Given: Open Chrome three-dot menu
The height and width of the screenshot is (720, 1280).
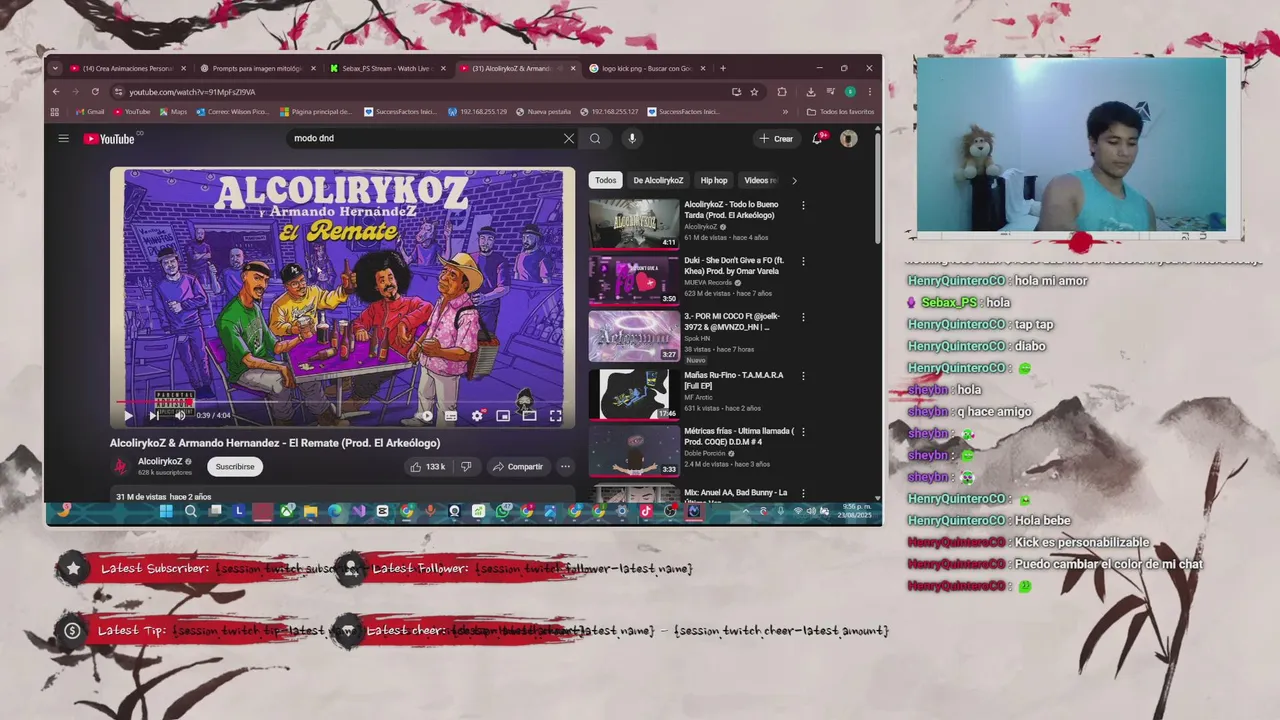Looking at the screenshot, I should 869,92.
